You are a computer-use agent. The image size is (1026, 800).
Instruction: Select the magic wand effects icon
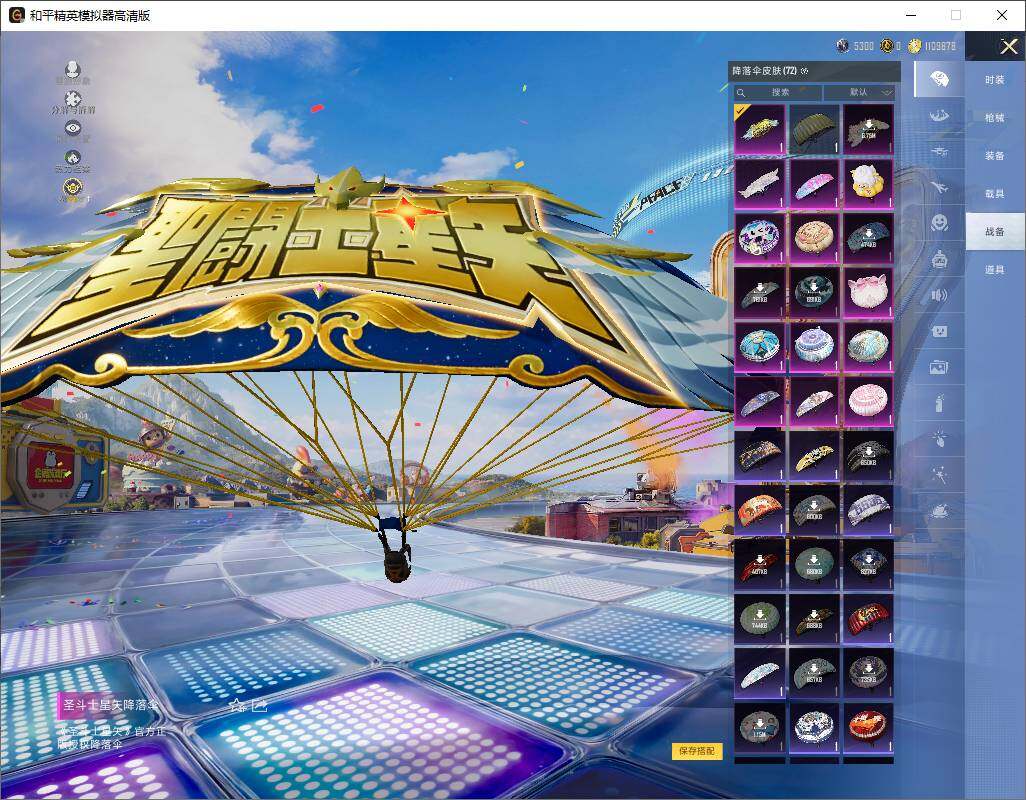939,474
